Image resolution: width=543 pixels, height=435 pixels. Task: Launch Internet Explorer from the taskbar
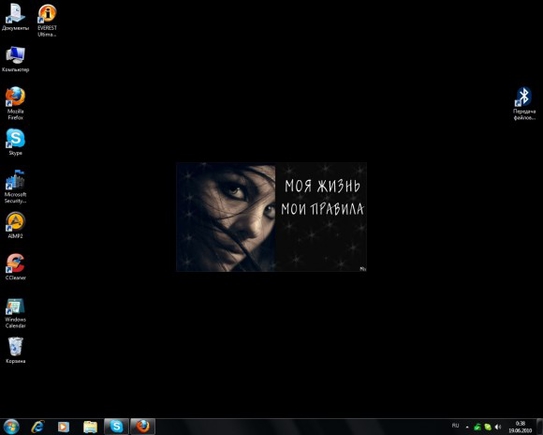point(37,426)
